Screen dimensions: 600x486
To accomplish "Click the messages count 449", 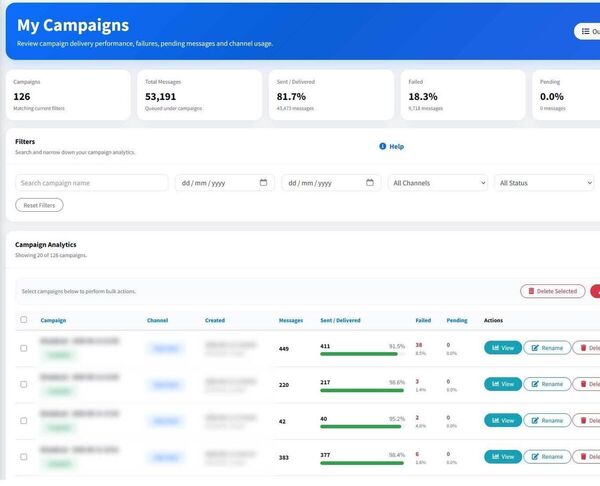I will pos(284,349).
